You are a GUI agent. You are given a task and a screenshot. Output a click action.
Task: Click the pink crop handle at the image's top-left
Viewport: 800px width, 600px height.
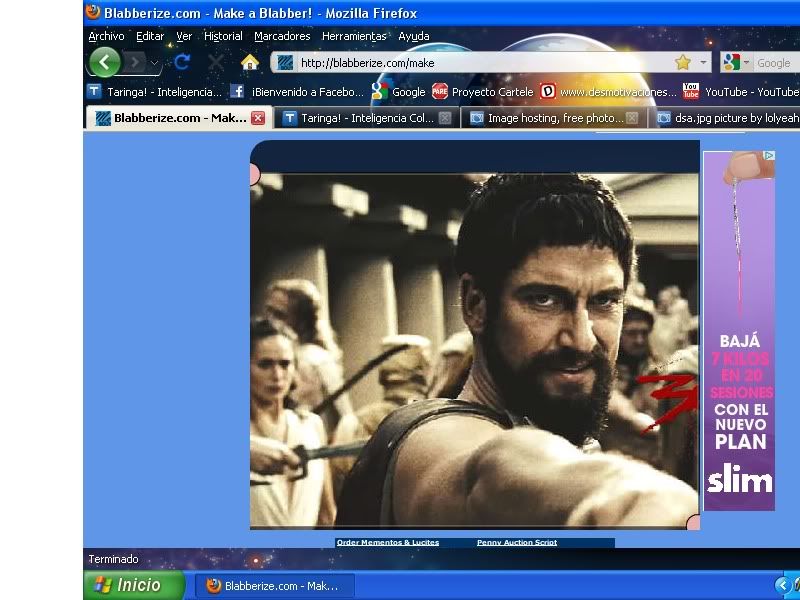click(x=254, y=174)
